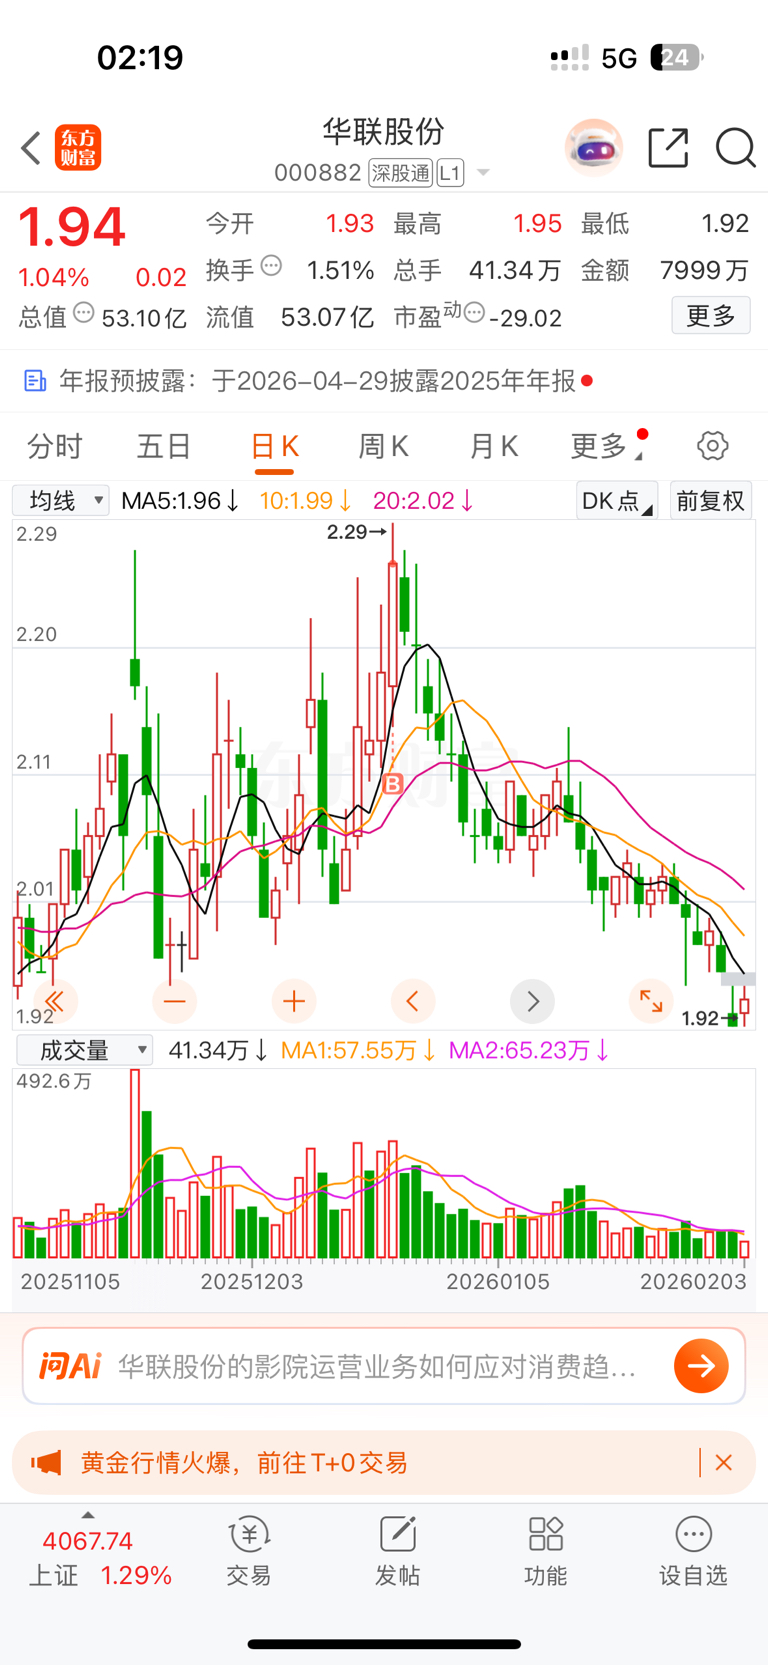
Task: Open 发帖 post icon
Action: coord(397,1551)
